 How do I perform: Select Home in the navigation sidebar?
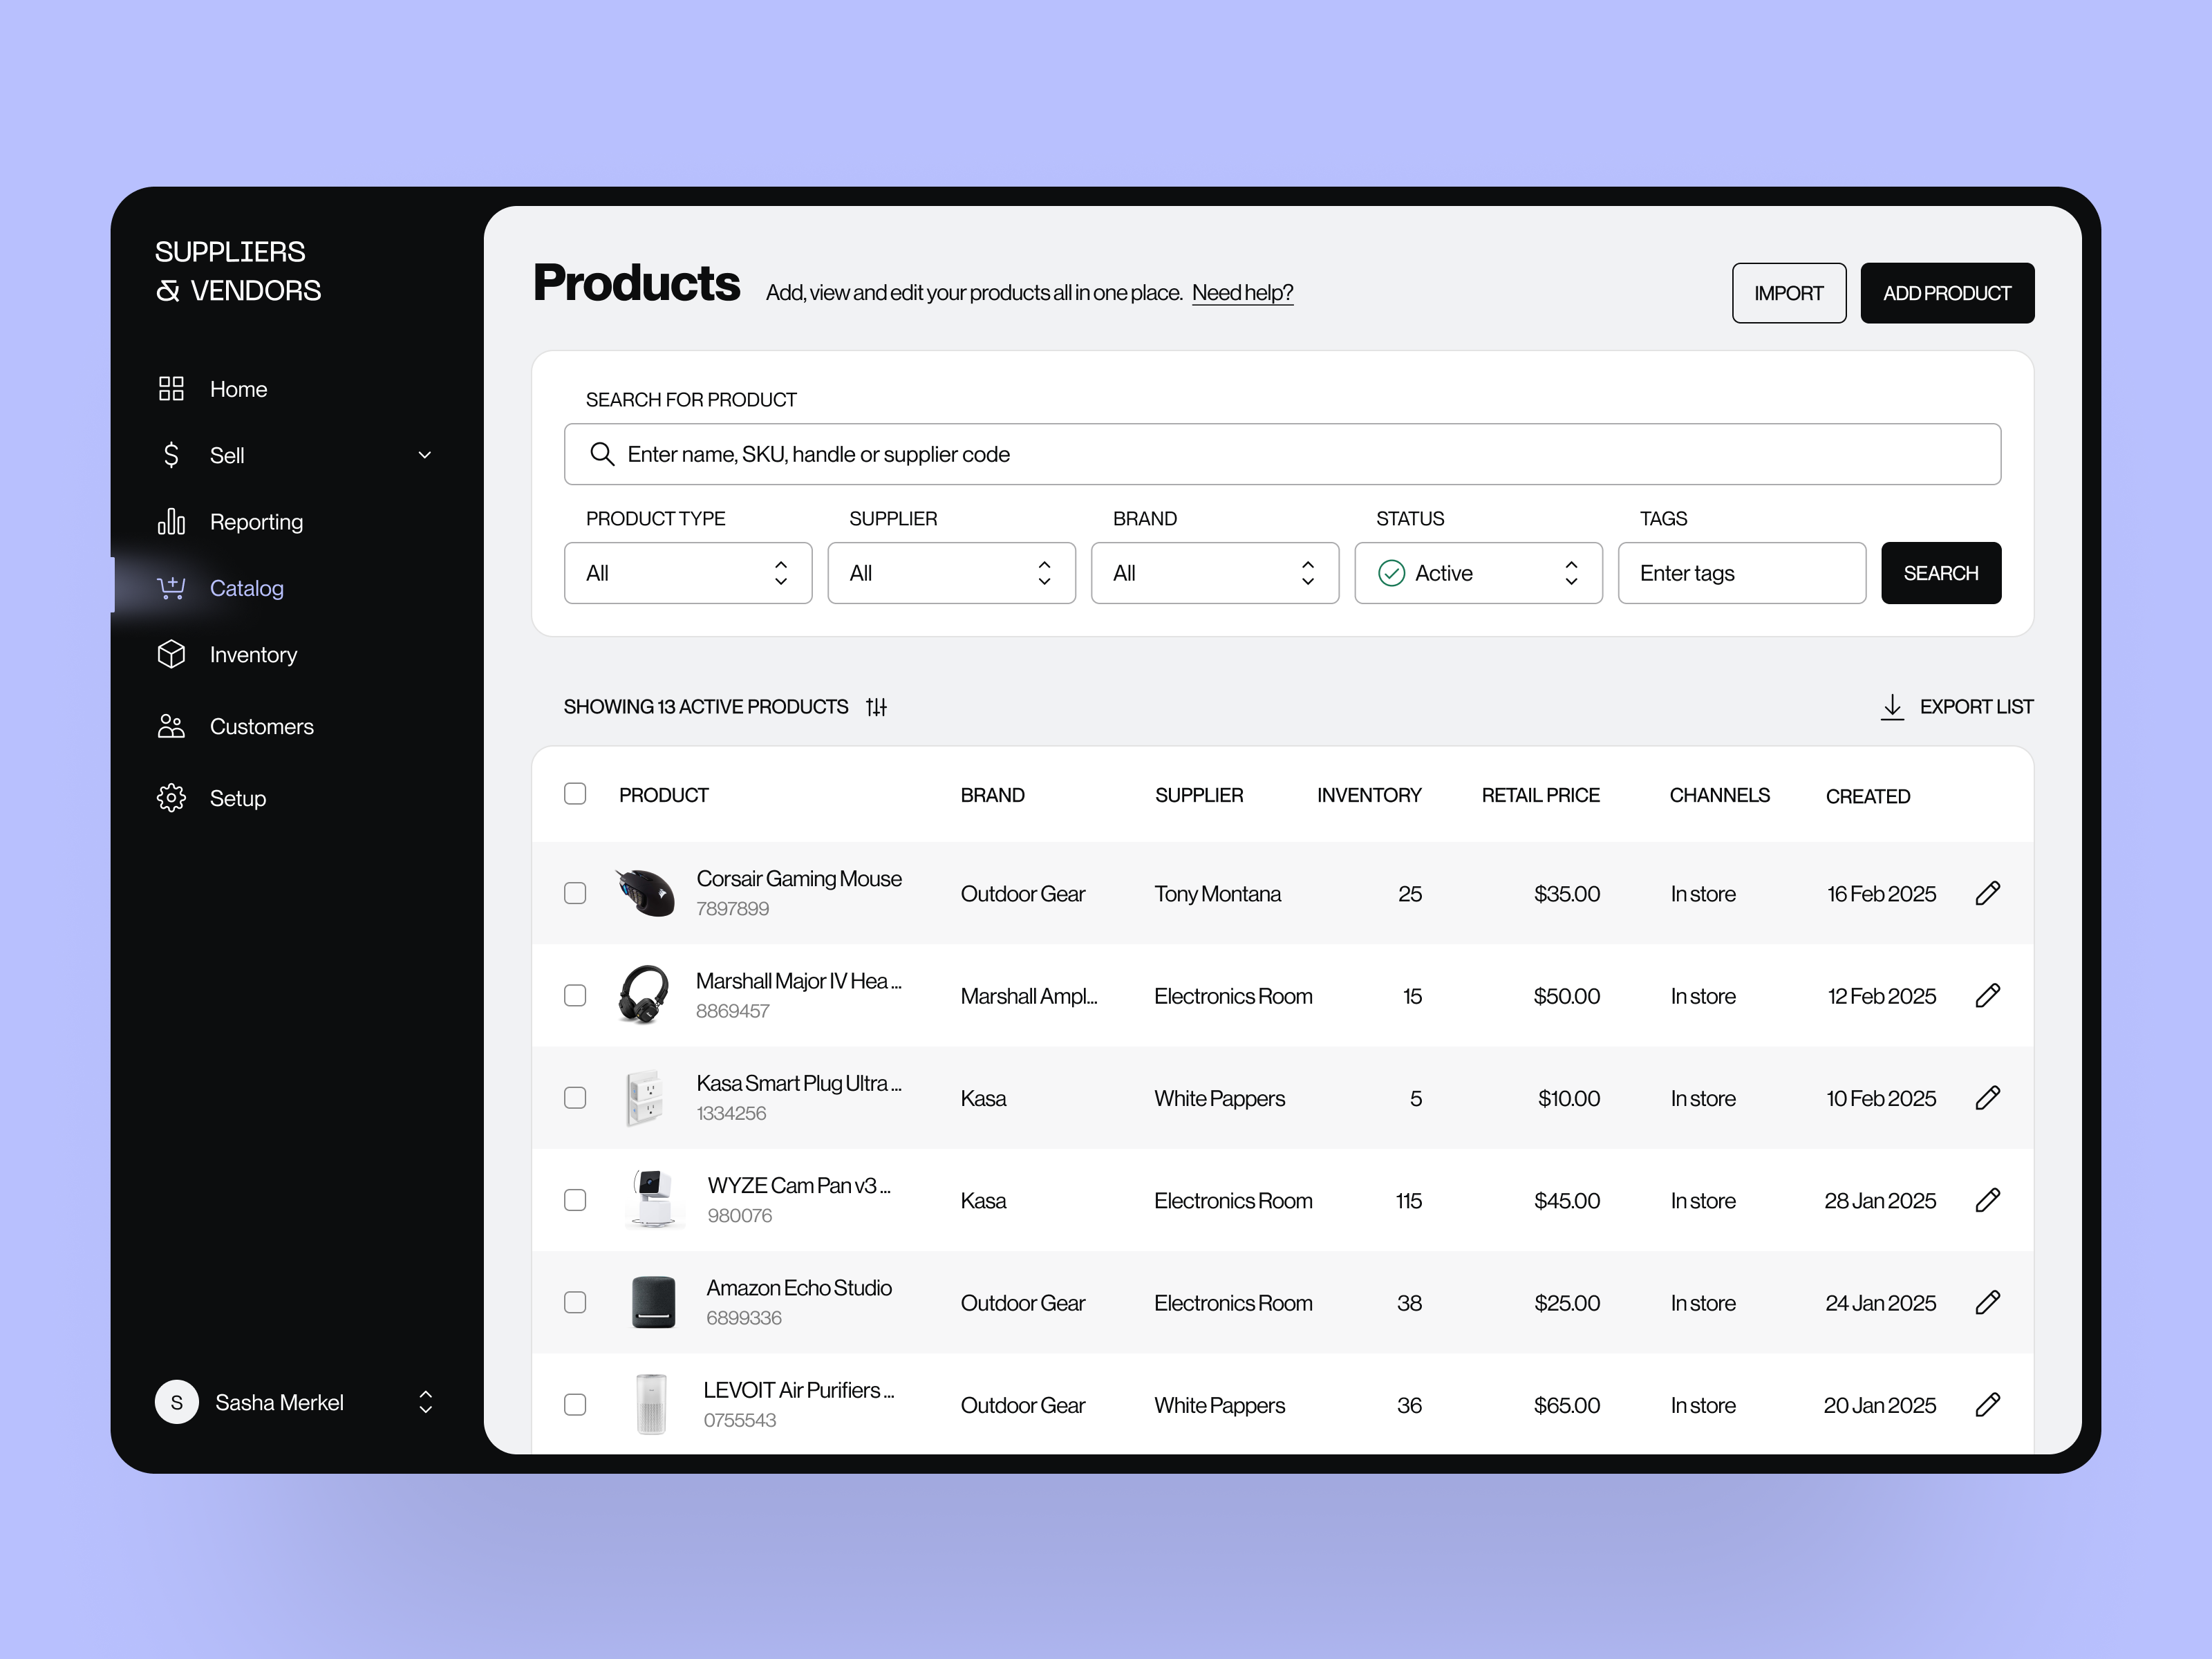237,388
